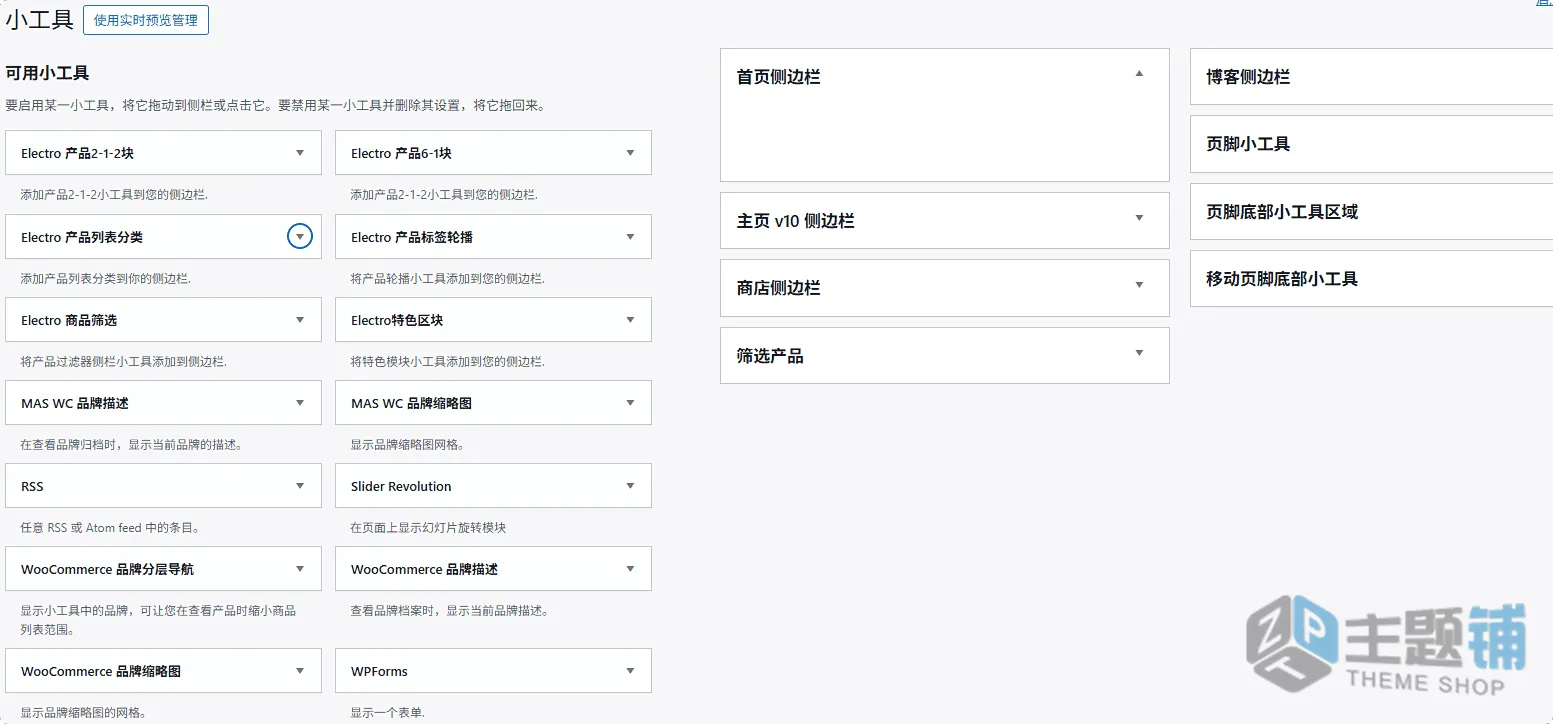Image resolution: width=1553 pixels, height=724 pixels.
Task: Select the MAS WC 品牌描述 widget title
Action: coord(75,403)
